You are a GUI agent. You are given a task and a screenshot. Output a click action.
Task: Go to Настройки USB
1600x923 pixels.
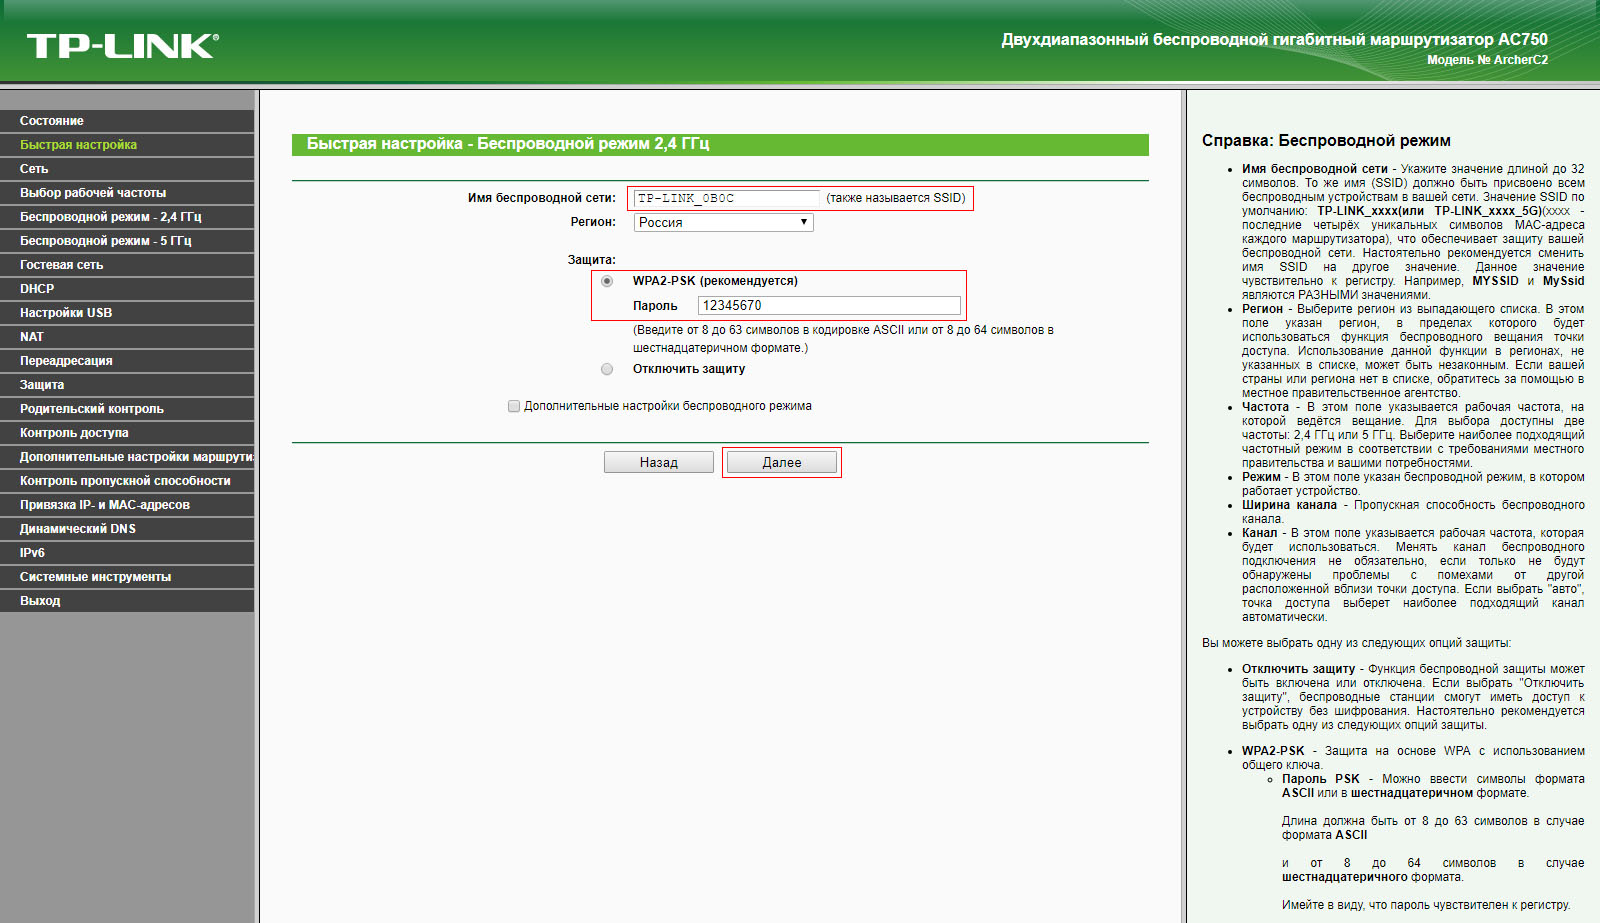point(127,313)
